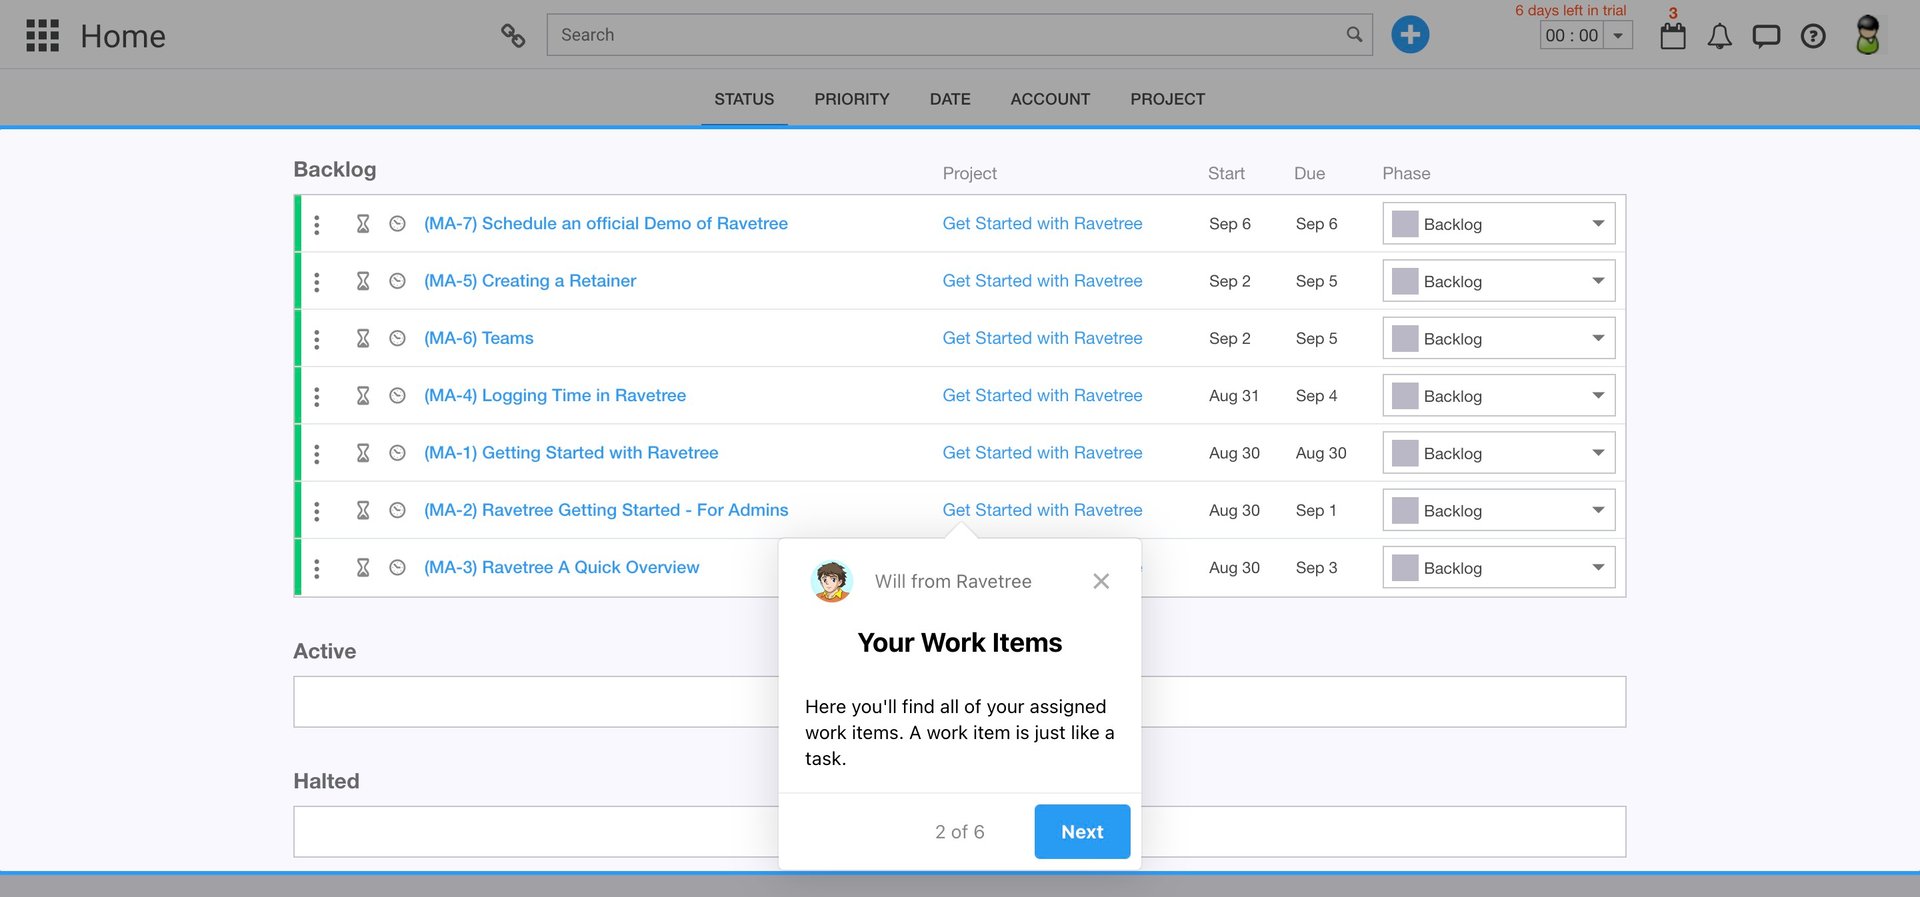Click the clock icon on MA-5 row

click(x=397, y=281)
